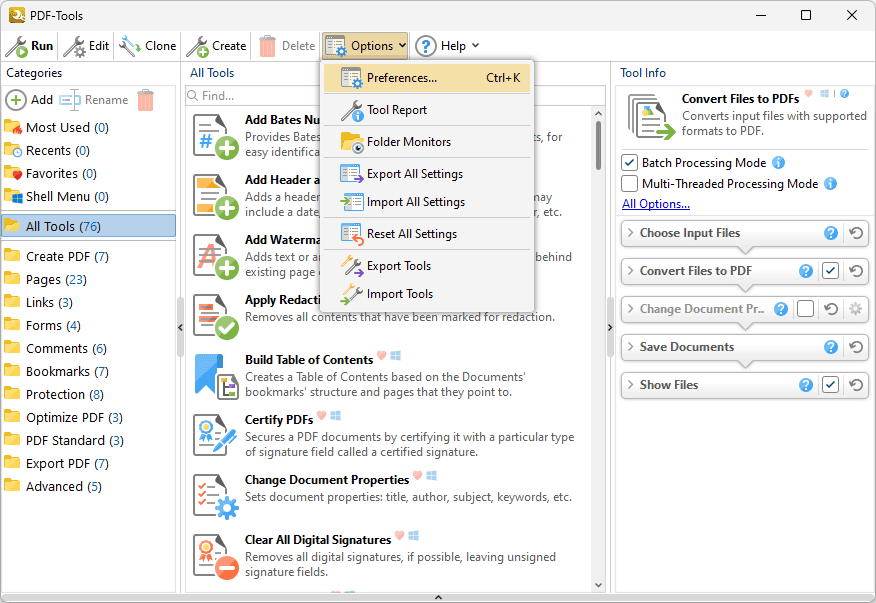The image size is (876, 603).
Task: Toggle the Convert Files to PDF step checkbox
Action: pos(830,271)
